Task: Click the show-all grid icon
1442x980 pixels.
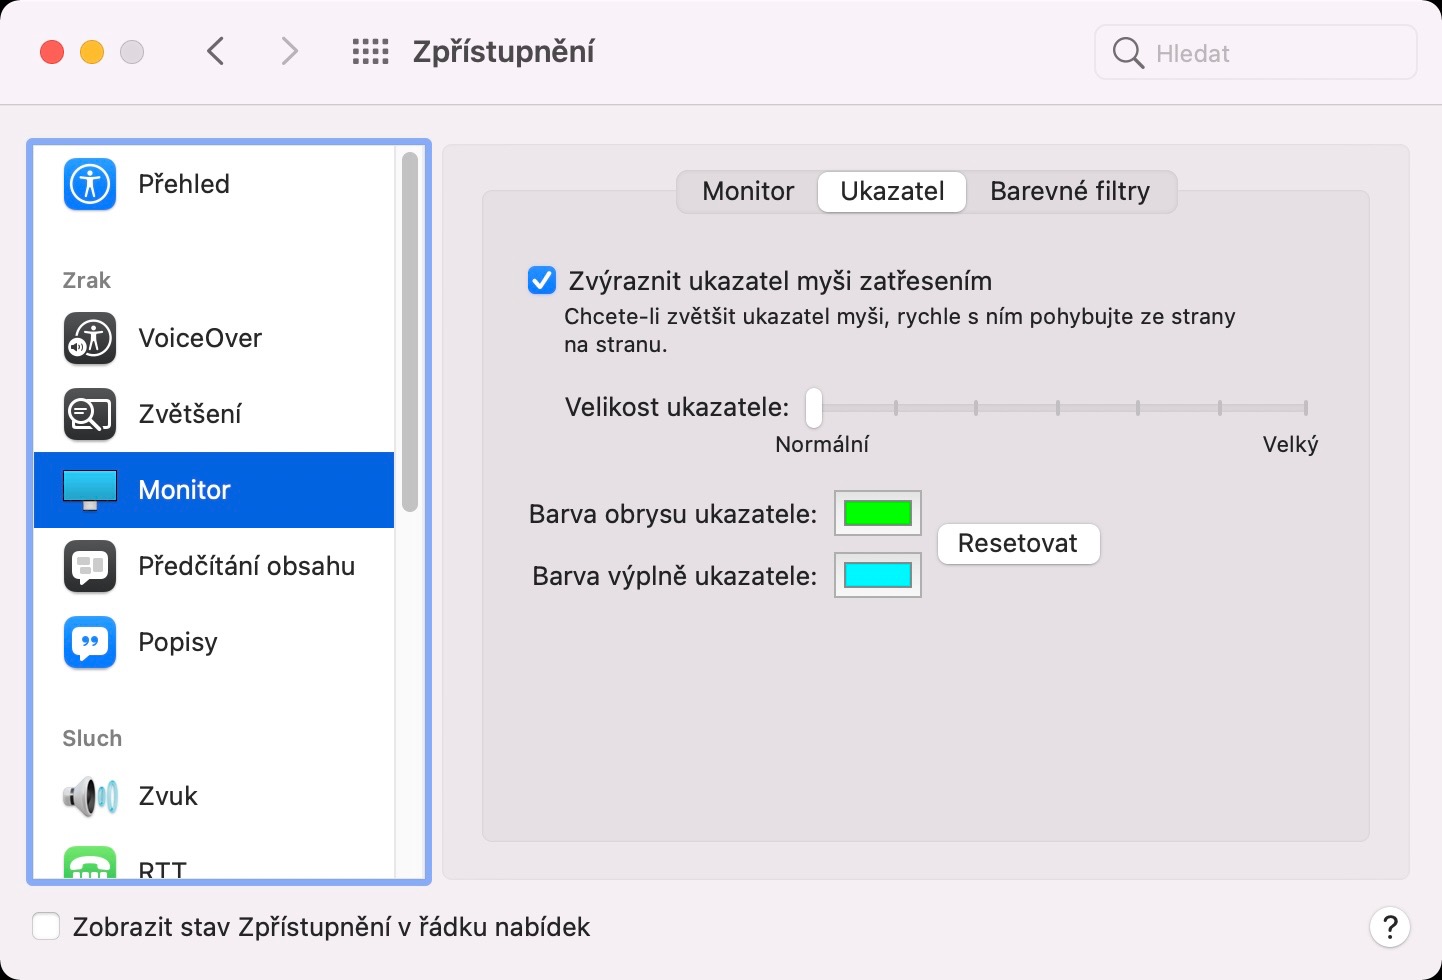Action: tap(370, 52)
